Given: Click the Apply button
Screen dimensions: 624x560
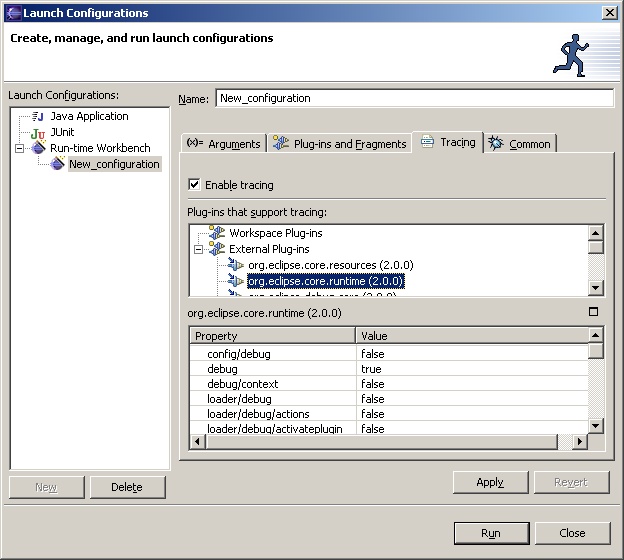Looking at the screenshot, I should pos(490,482).
